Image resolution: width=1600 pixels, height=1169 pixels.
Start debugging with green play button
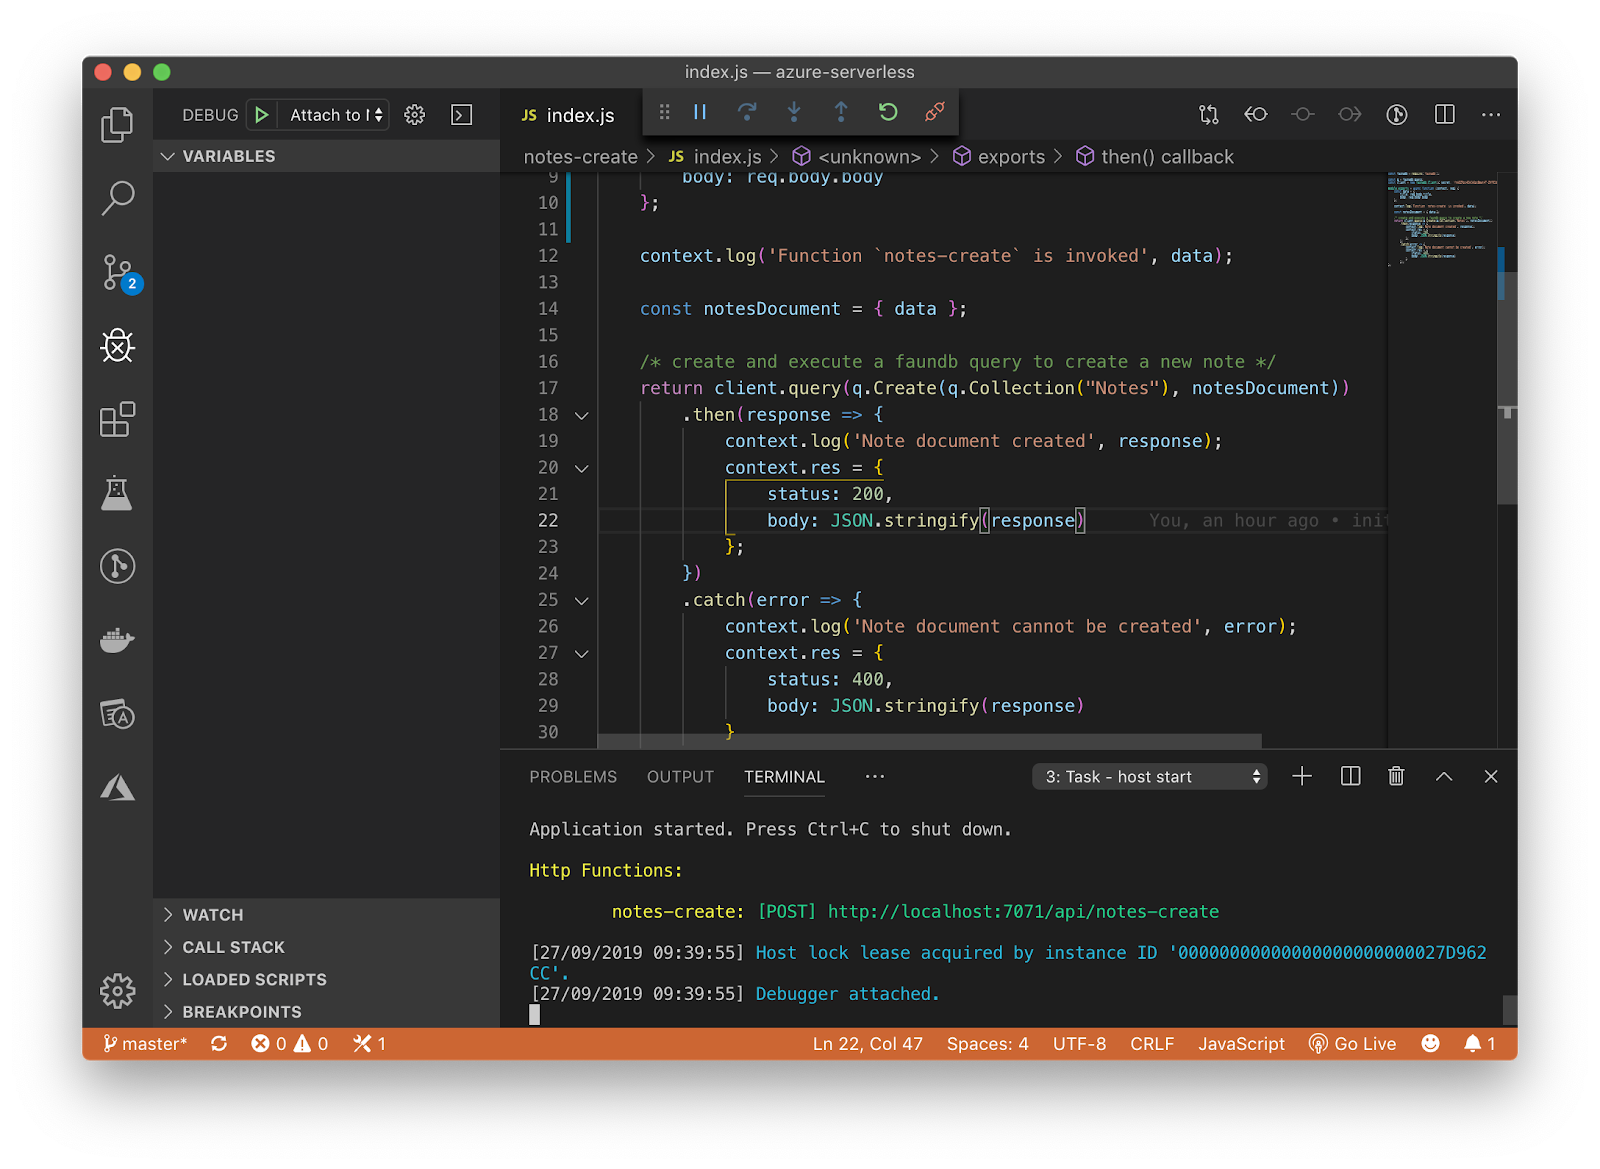coord(261,115)
